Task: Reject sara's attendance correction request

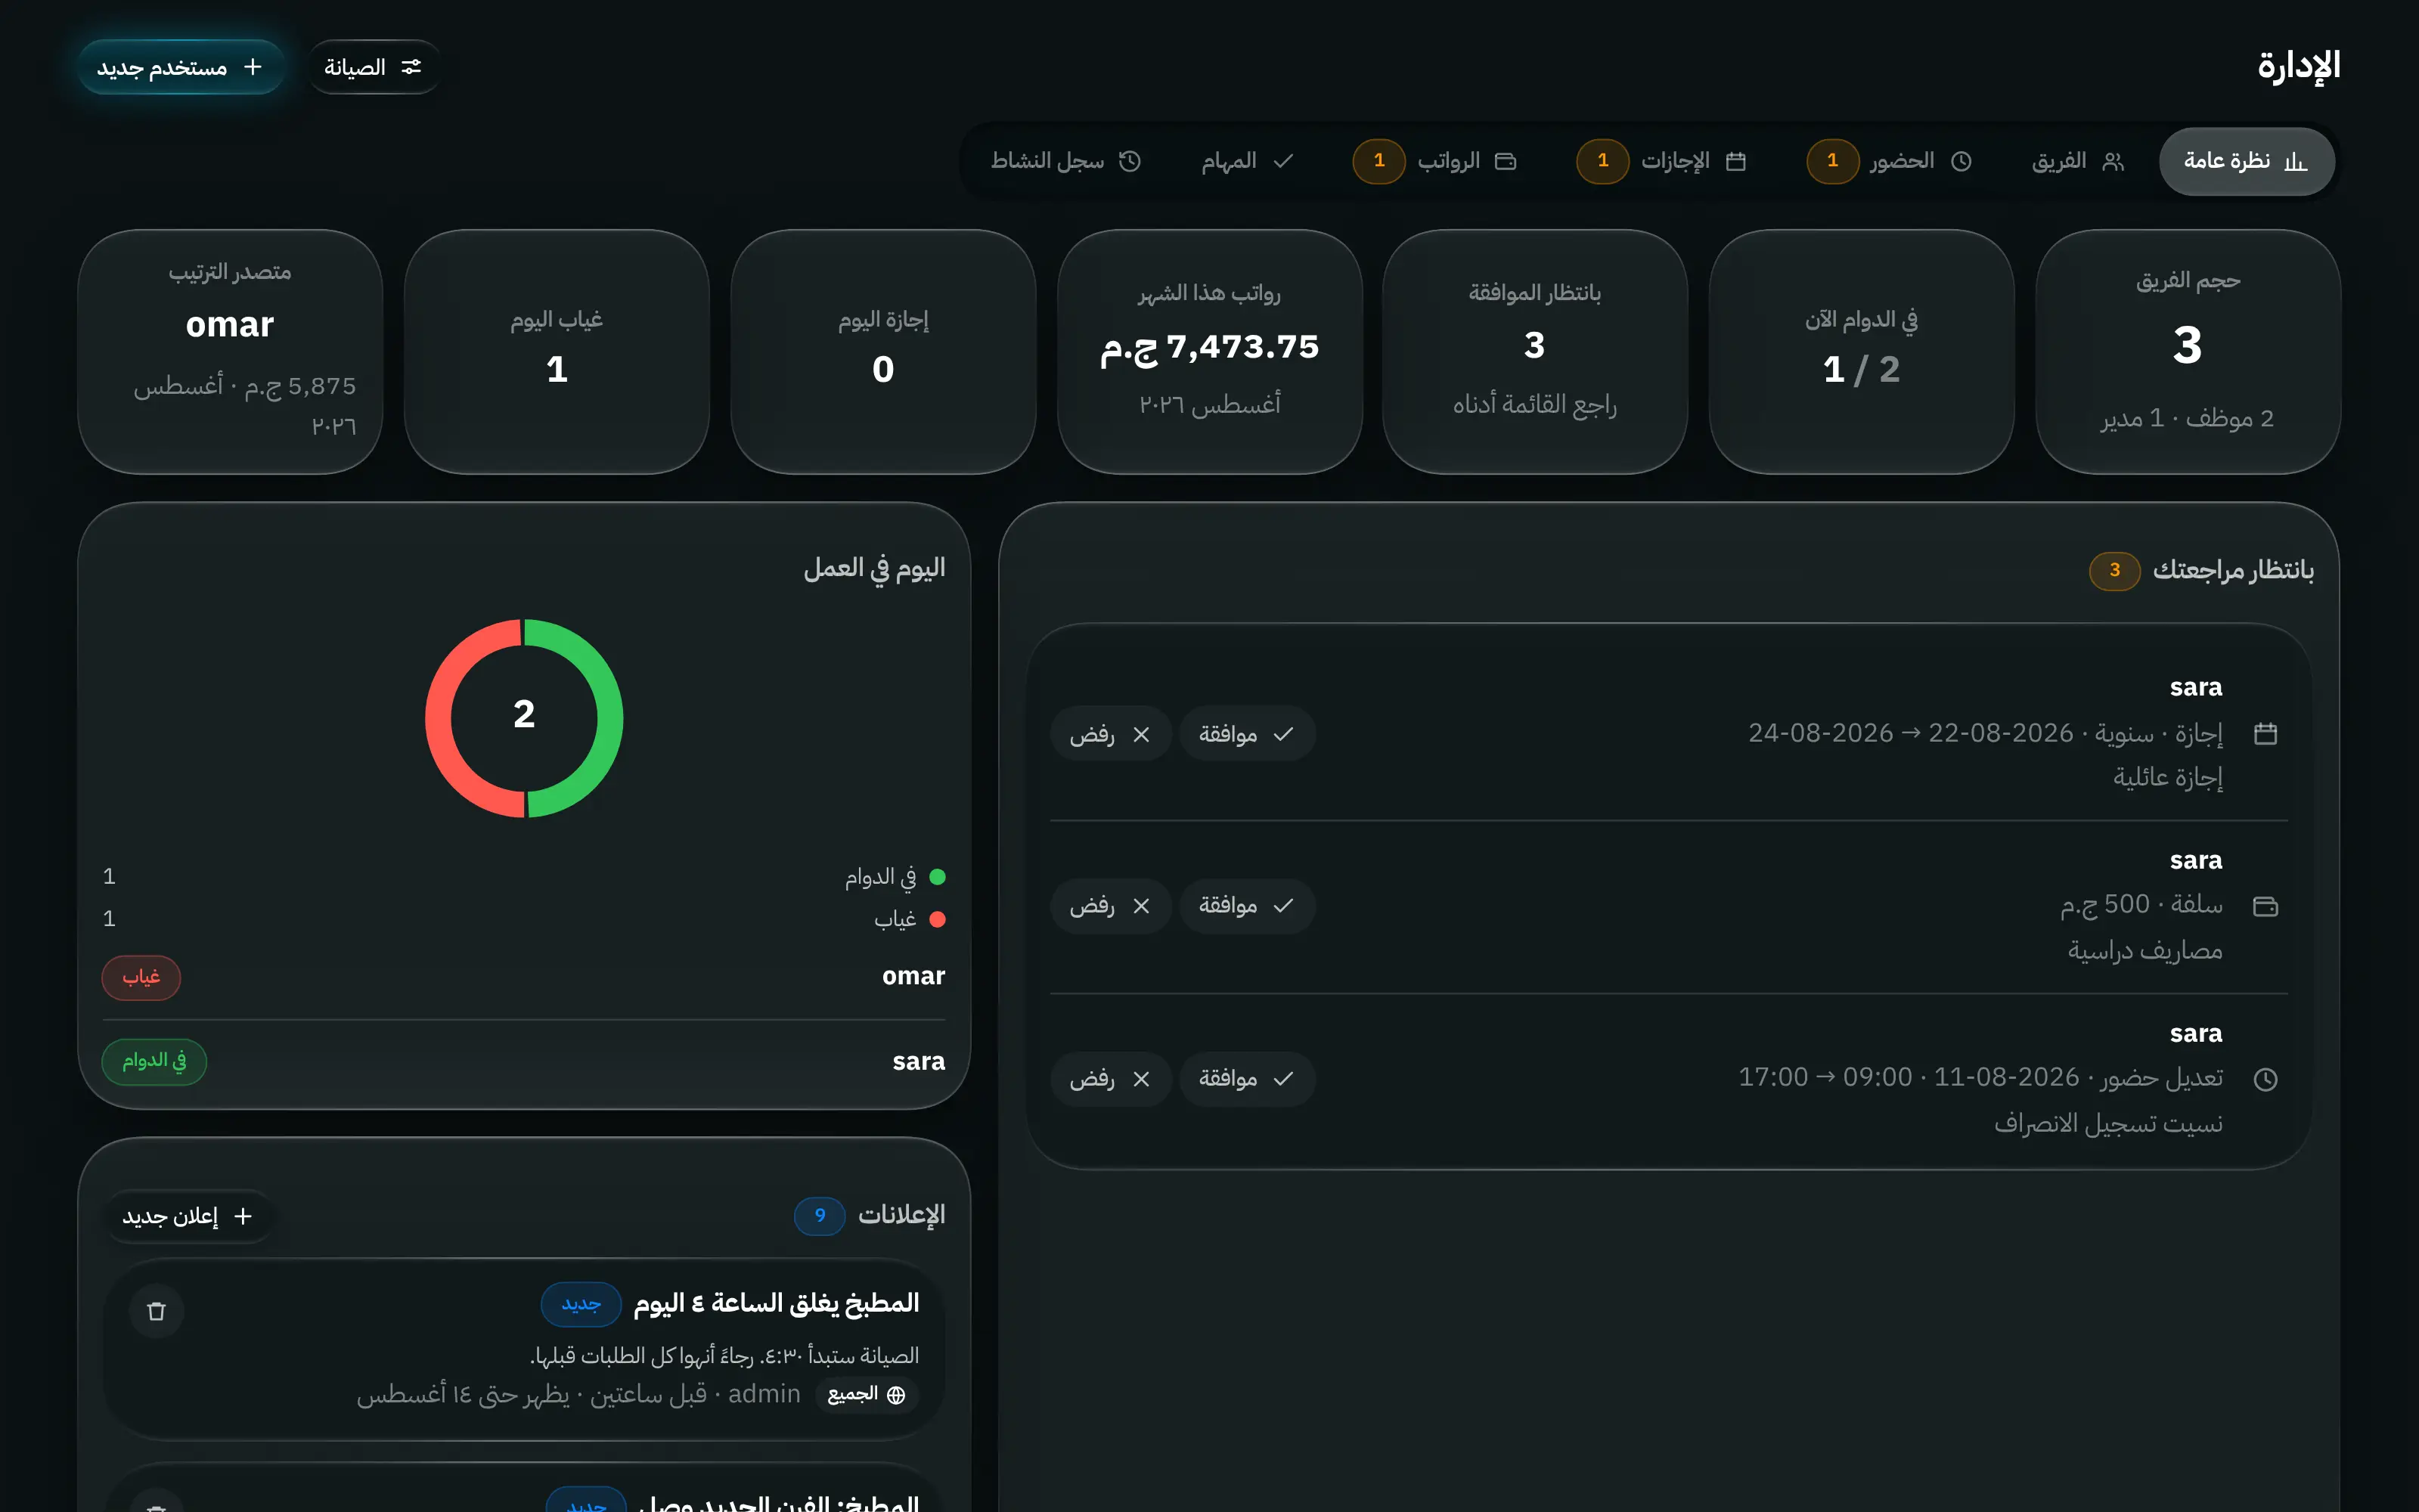Action: pos(1110,1079)
